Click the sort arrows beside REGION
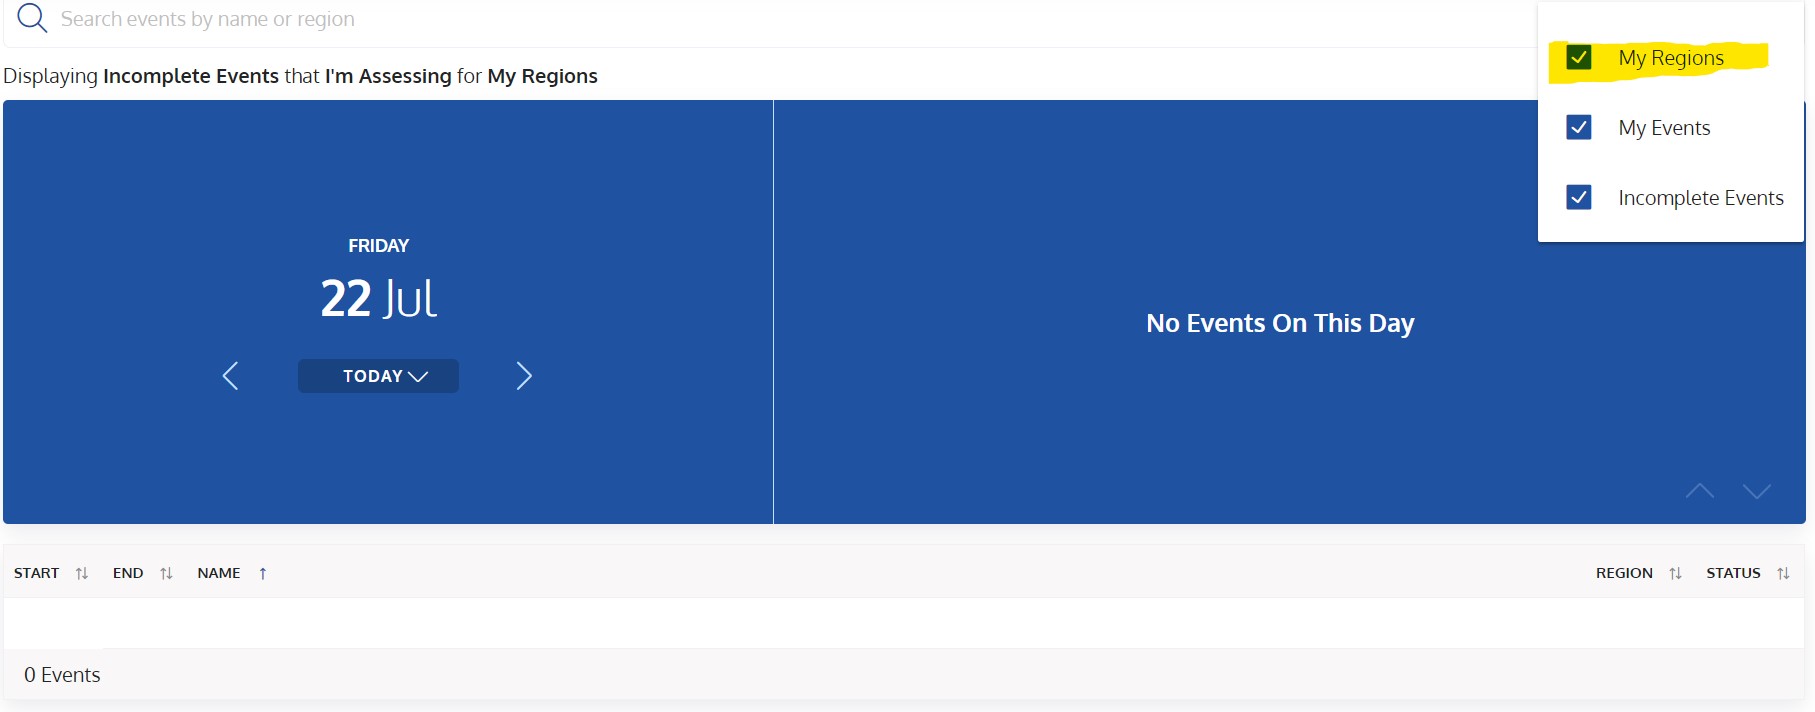Viewport: 1815px width, 712px height. [1675, 573]
